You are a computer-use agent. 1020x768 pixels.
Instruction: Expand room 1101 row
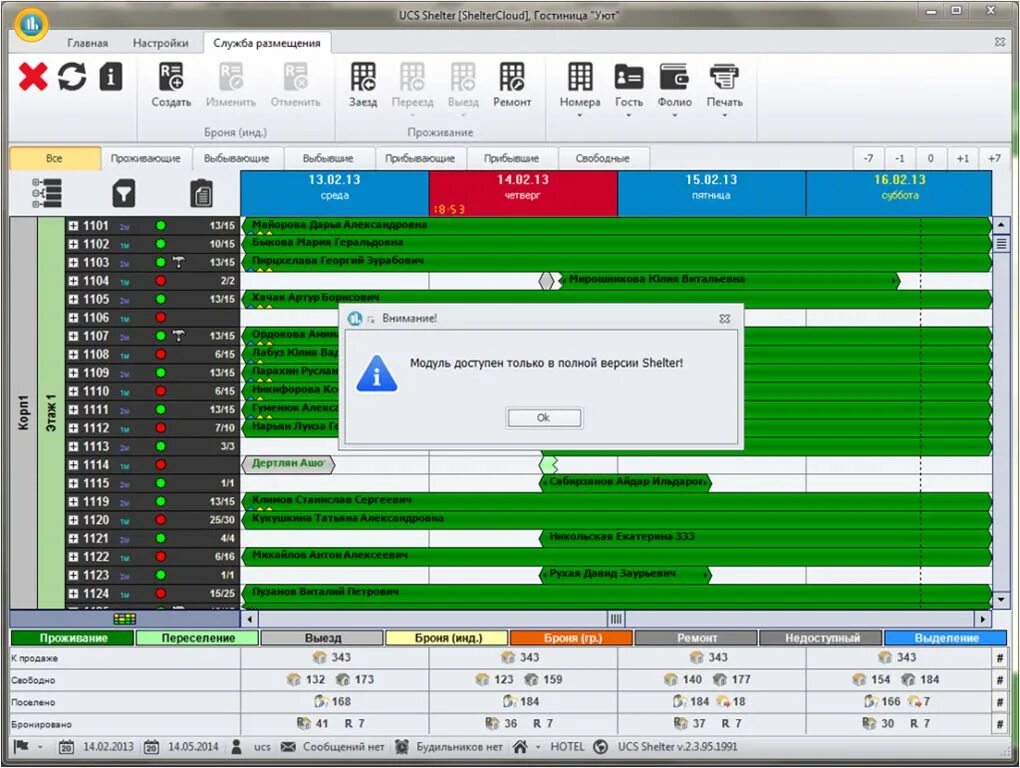point(74,226)
